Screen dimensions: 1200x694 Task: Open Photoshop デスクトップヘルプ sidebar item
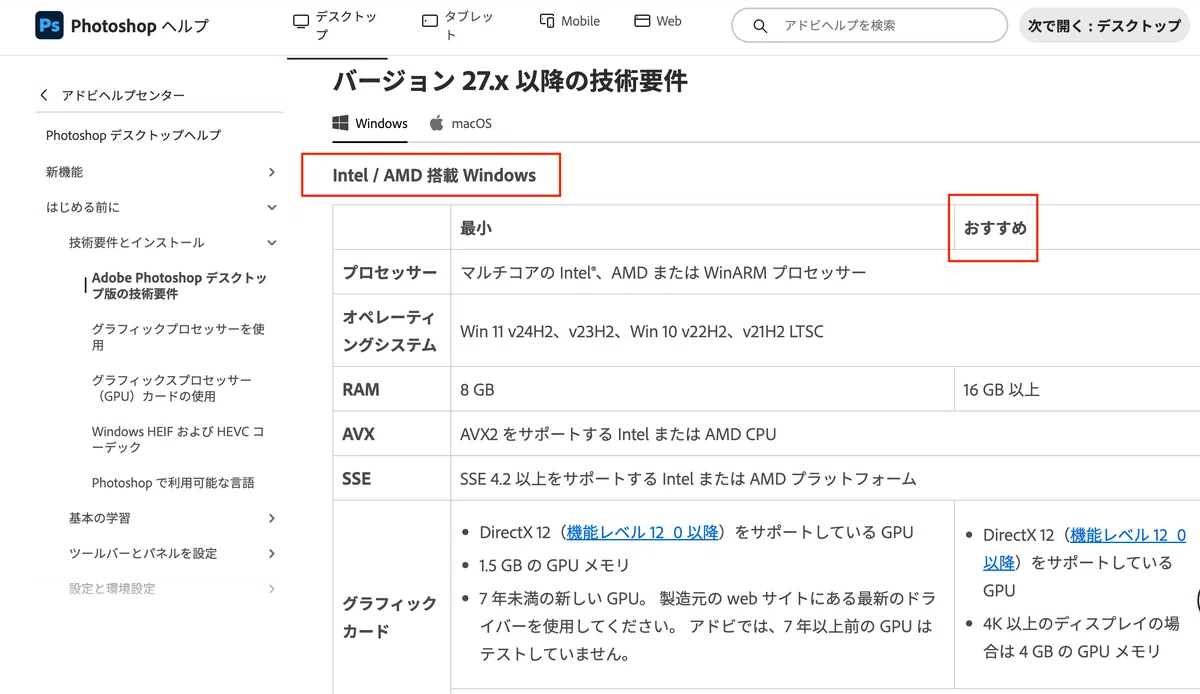[133, 135]
